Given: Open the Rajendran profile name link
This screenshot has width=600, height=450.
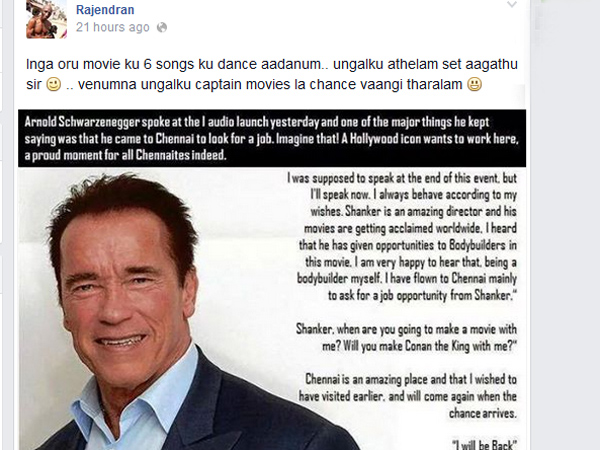Looking at the screenshot, I should (x=105, y=10).
